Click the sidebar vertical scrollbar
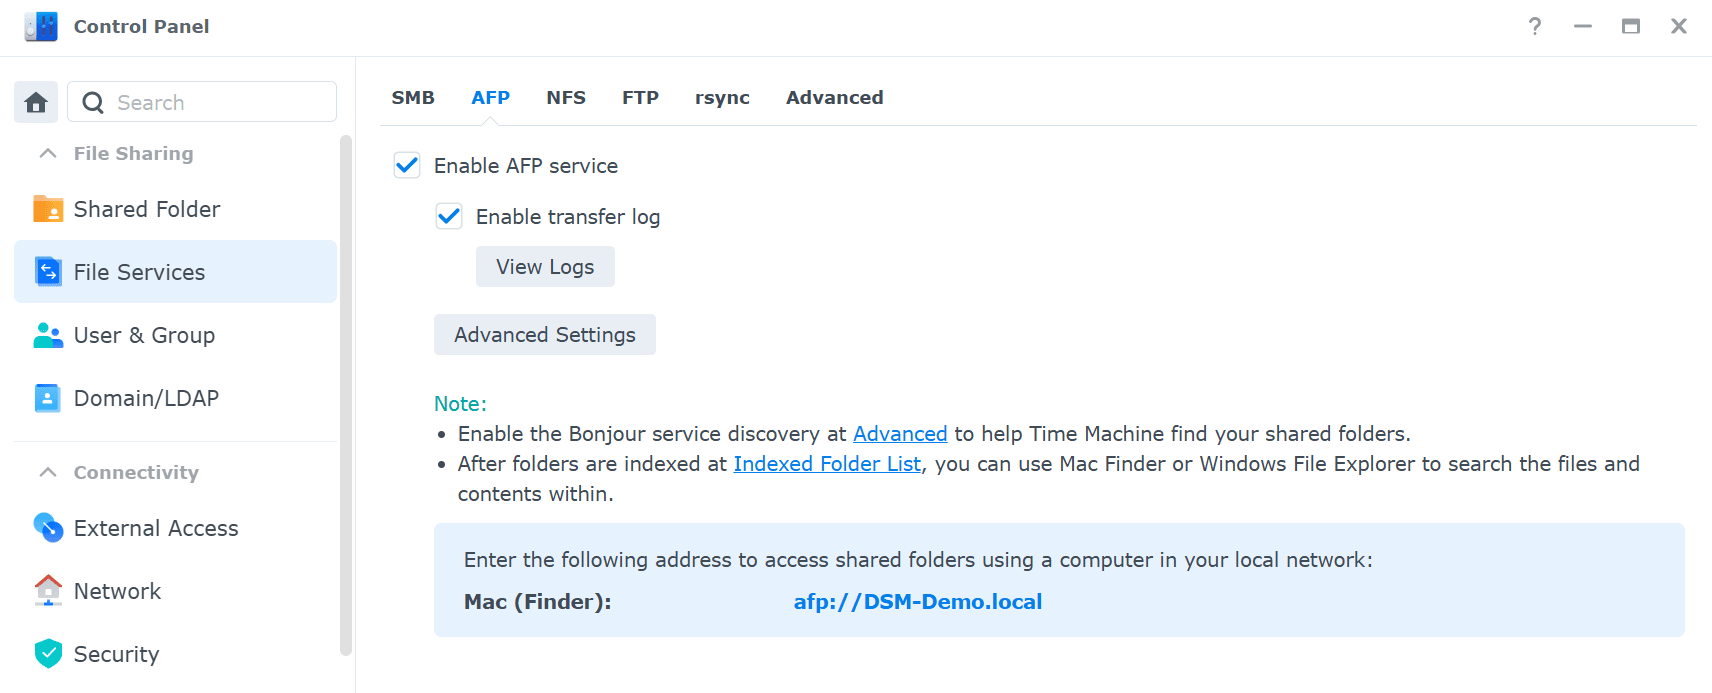The height and width of the screenshot is (693, 1712). coord(346,395)
